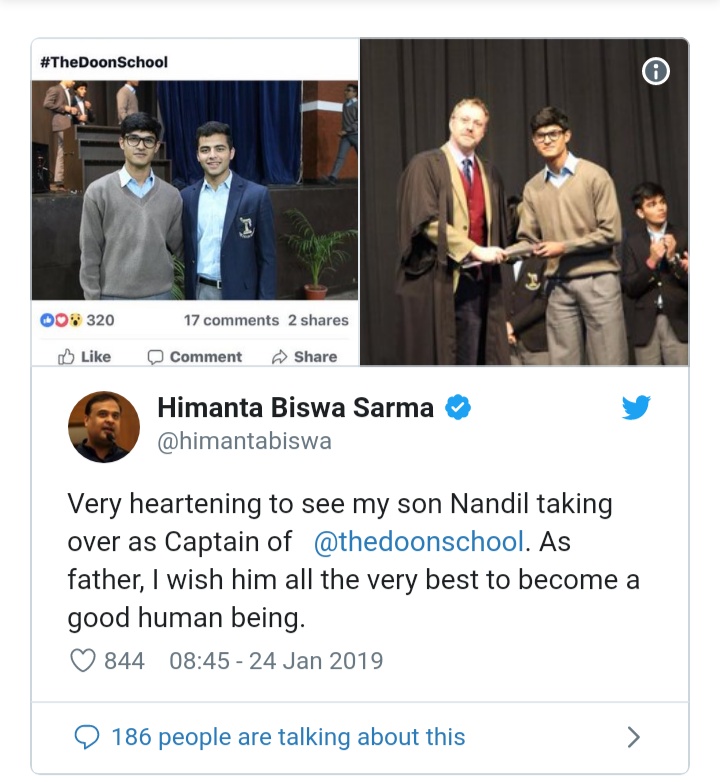
Task: Click the heart like icon
Action: [82, 661]
